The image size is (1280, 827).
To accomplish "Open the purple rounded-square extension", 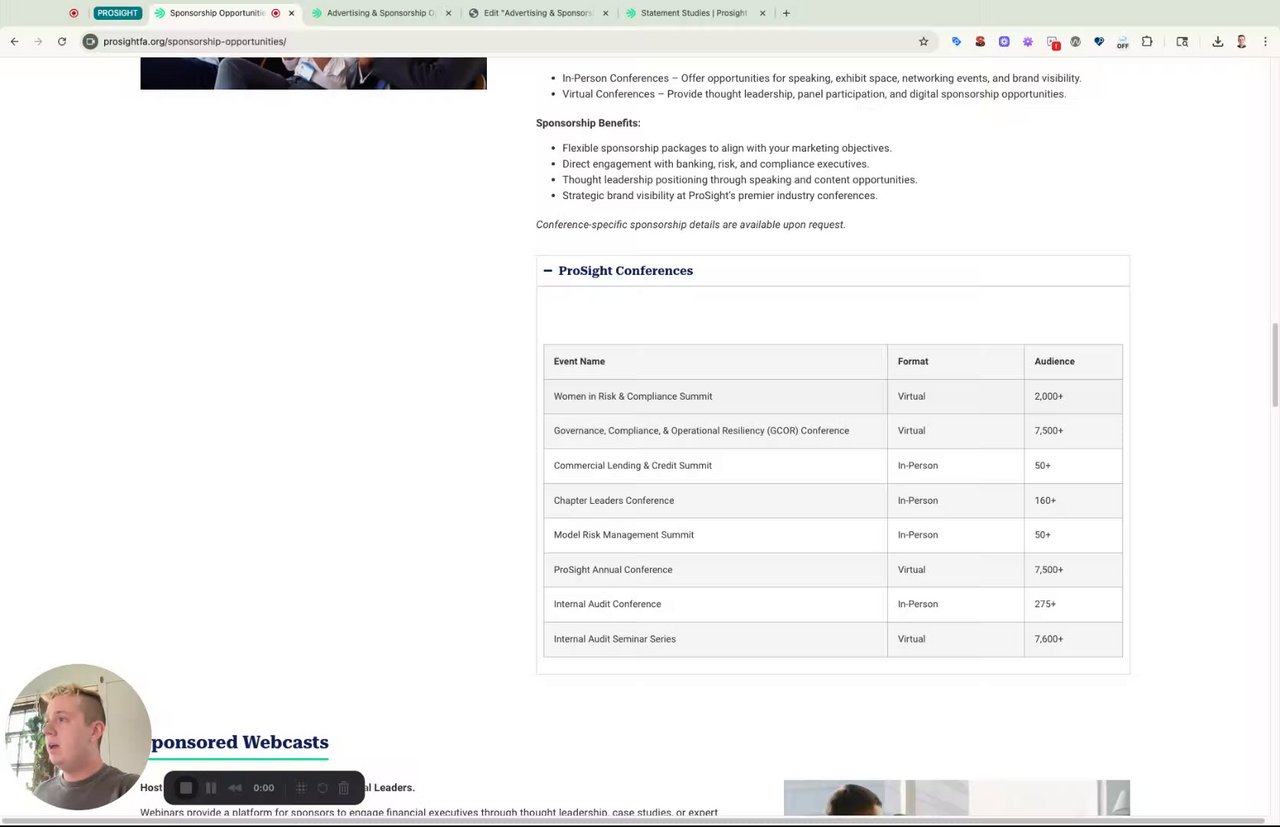I will [1004, 41].
